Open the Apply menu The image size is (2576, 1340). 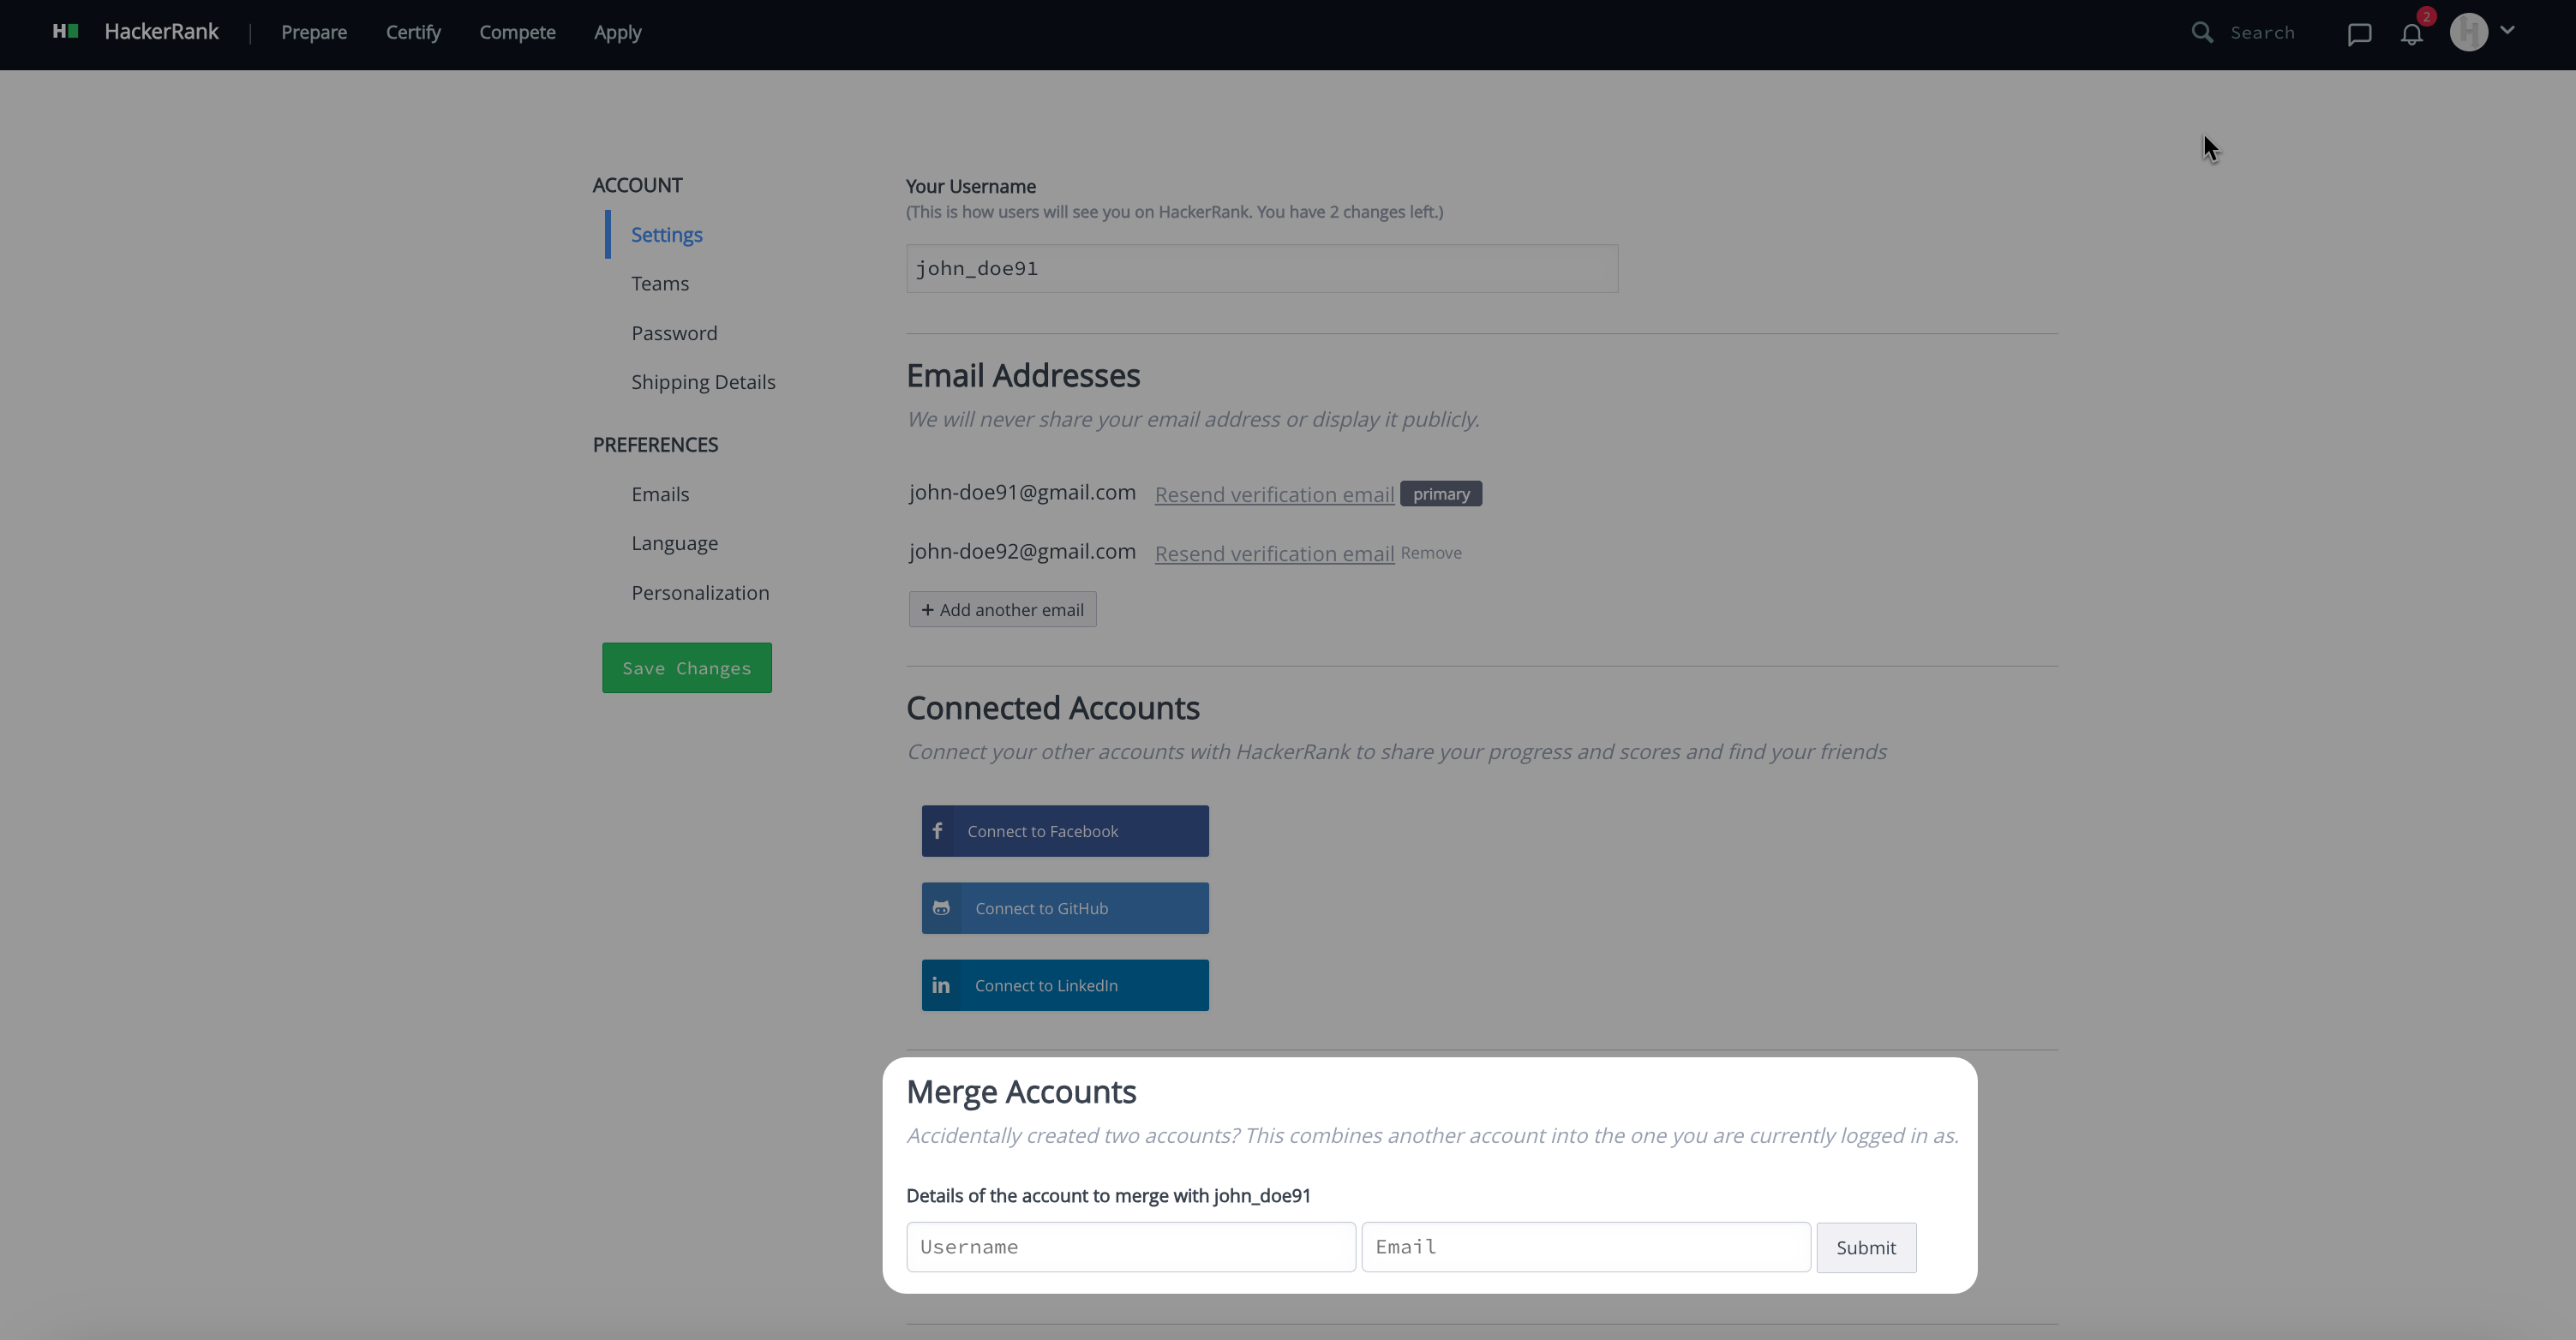click(x=617, y=32)
